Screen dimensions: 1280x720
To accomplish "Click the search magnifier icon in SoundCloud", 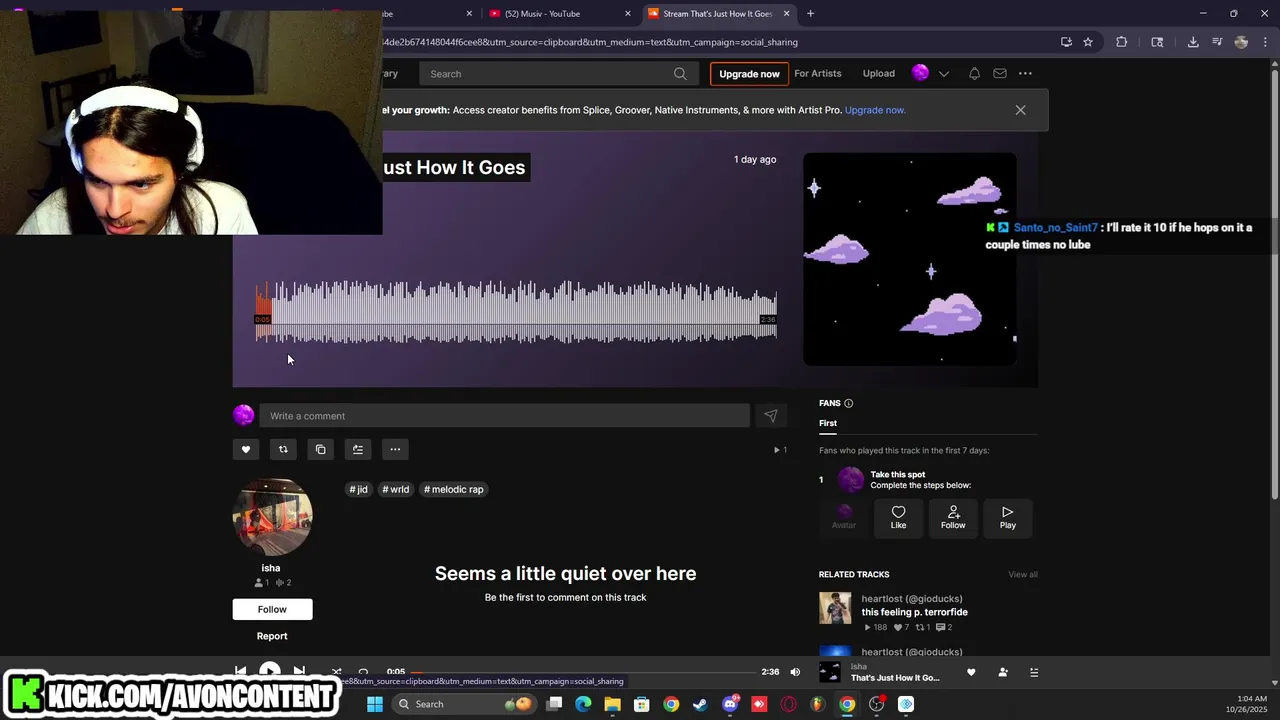I will pyautogui.click(x=680, y=74).
